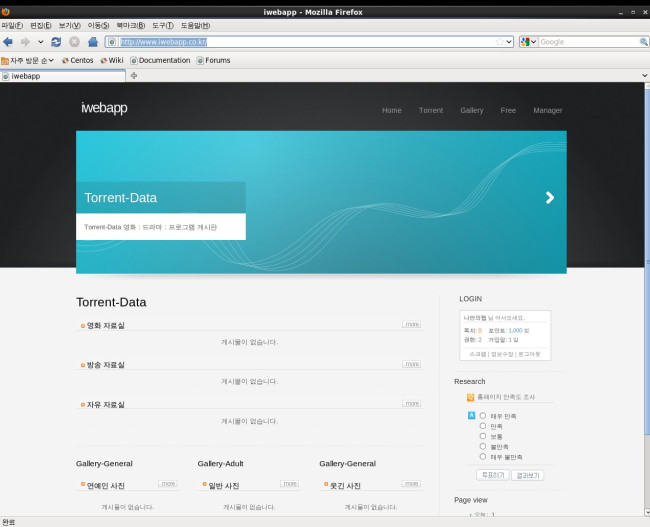
Task: Open the 보기(V) menu
Action: 69,26
